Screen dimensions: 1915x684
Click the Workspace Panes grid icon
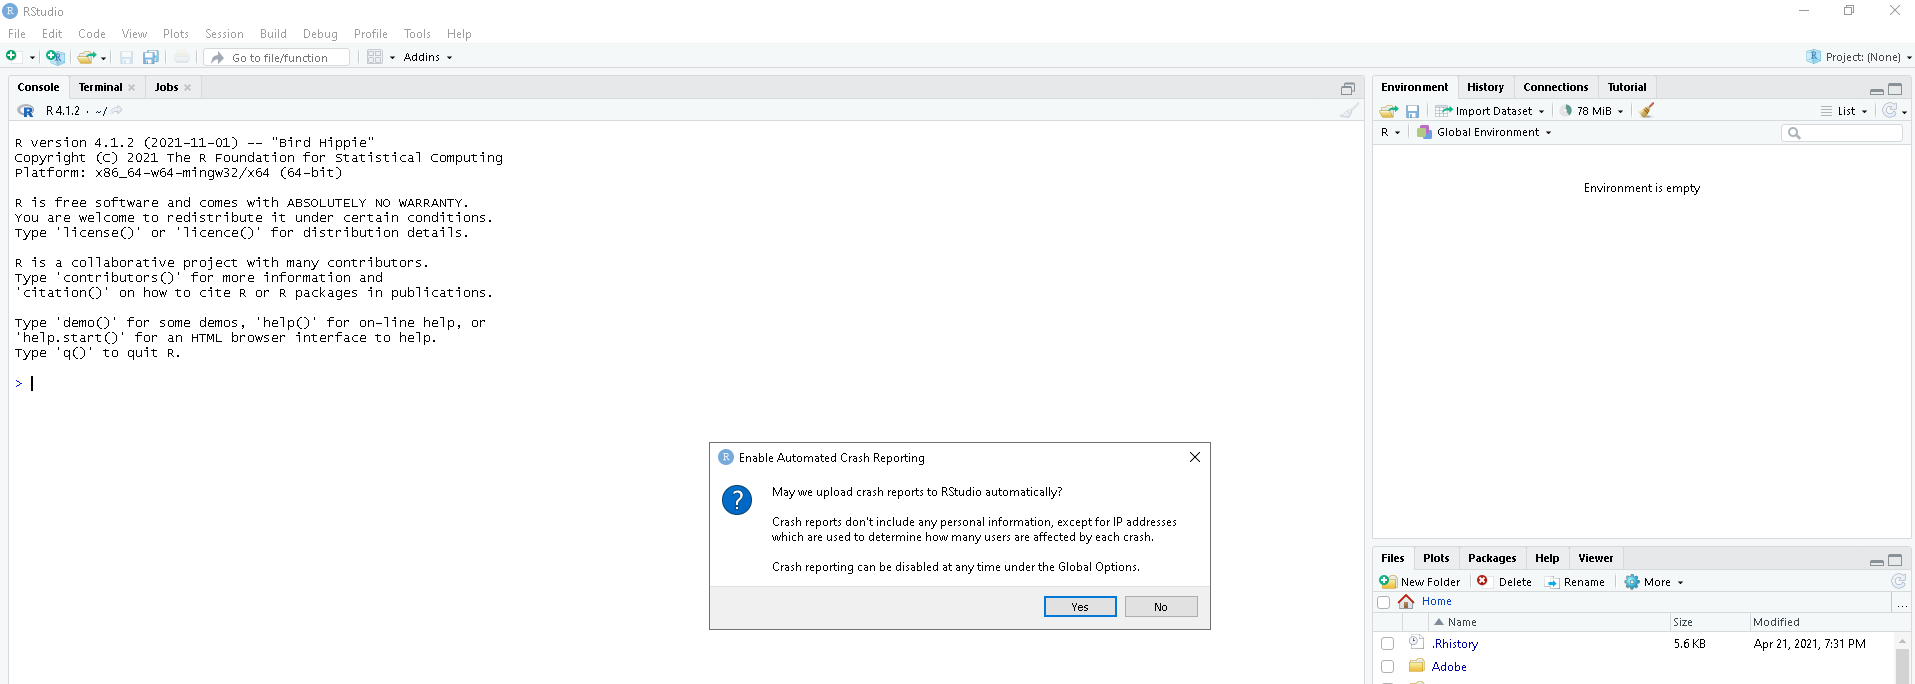(375, 57)
